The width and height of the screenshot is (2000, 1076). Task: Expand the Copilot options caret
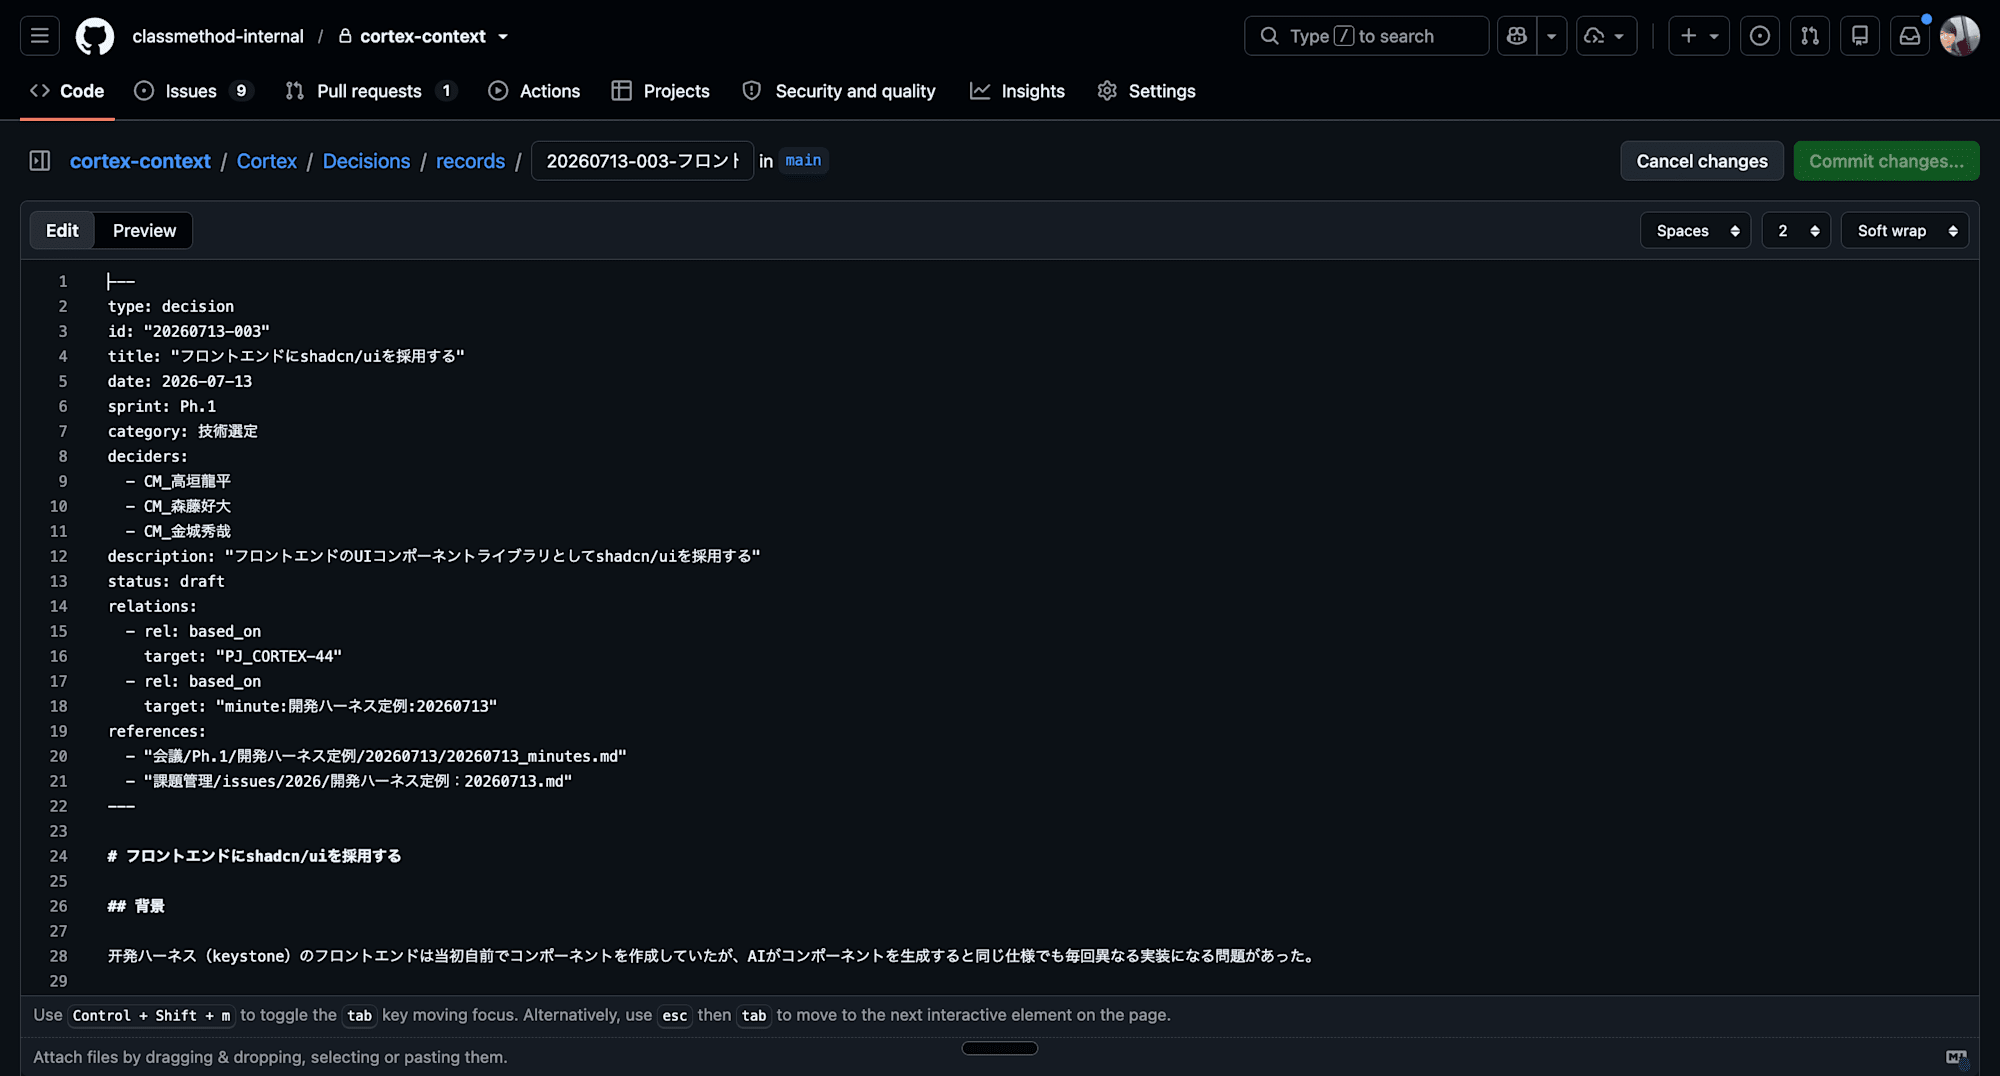point(1552,36)
